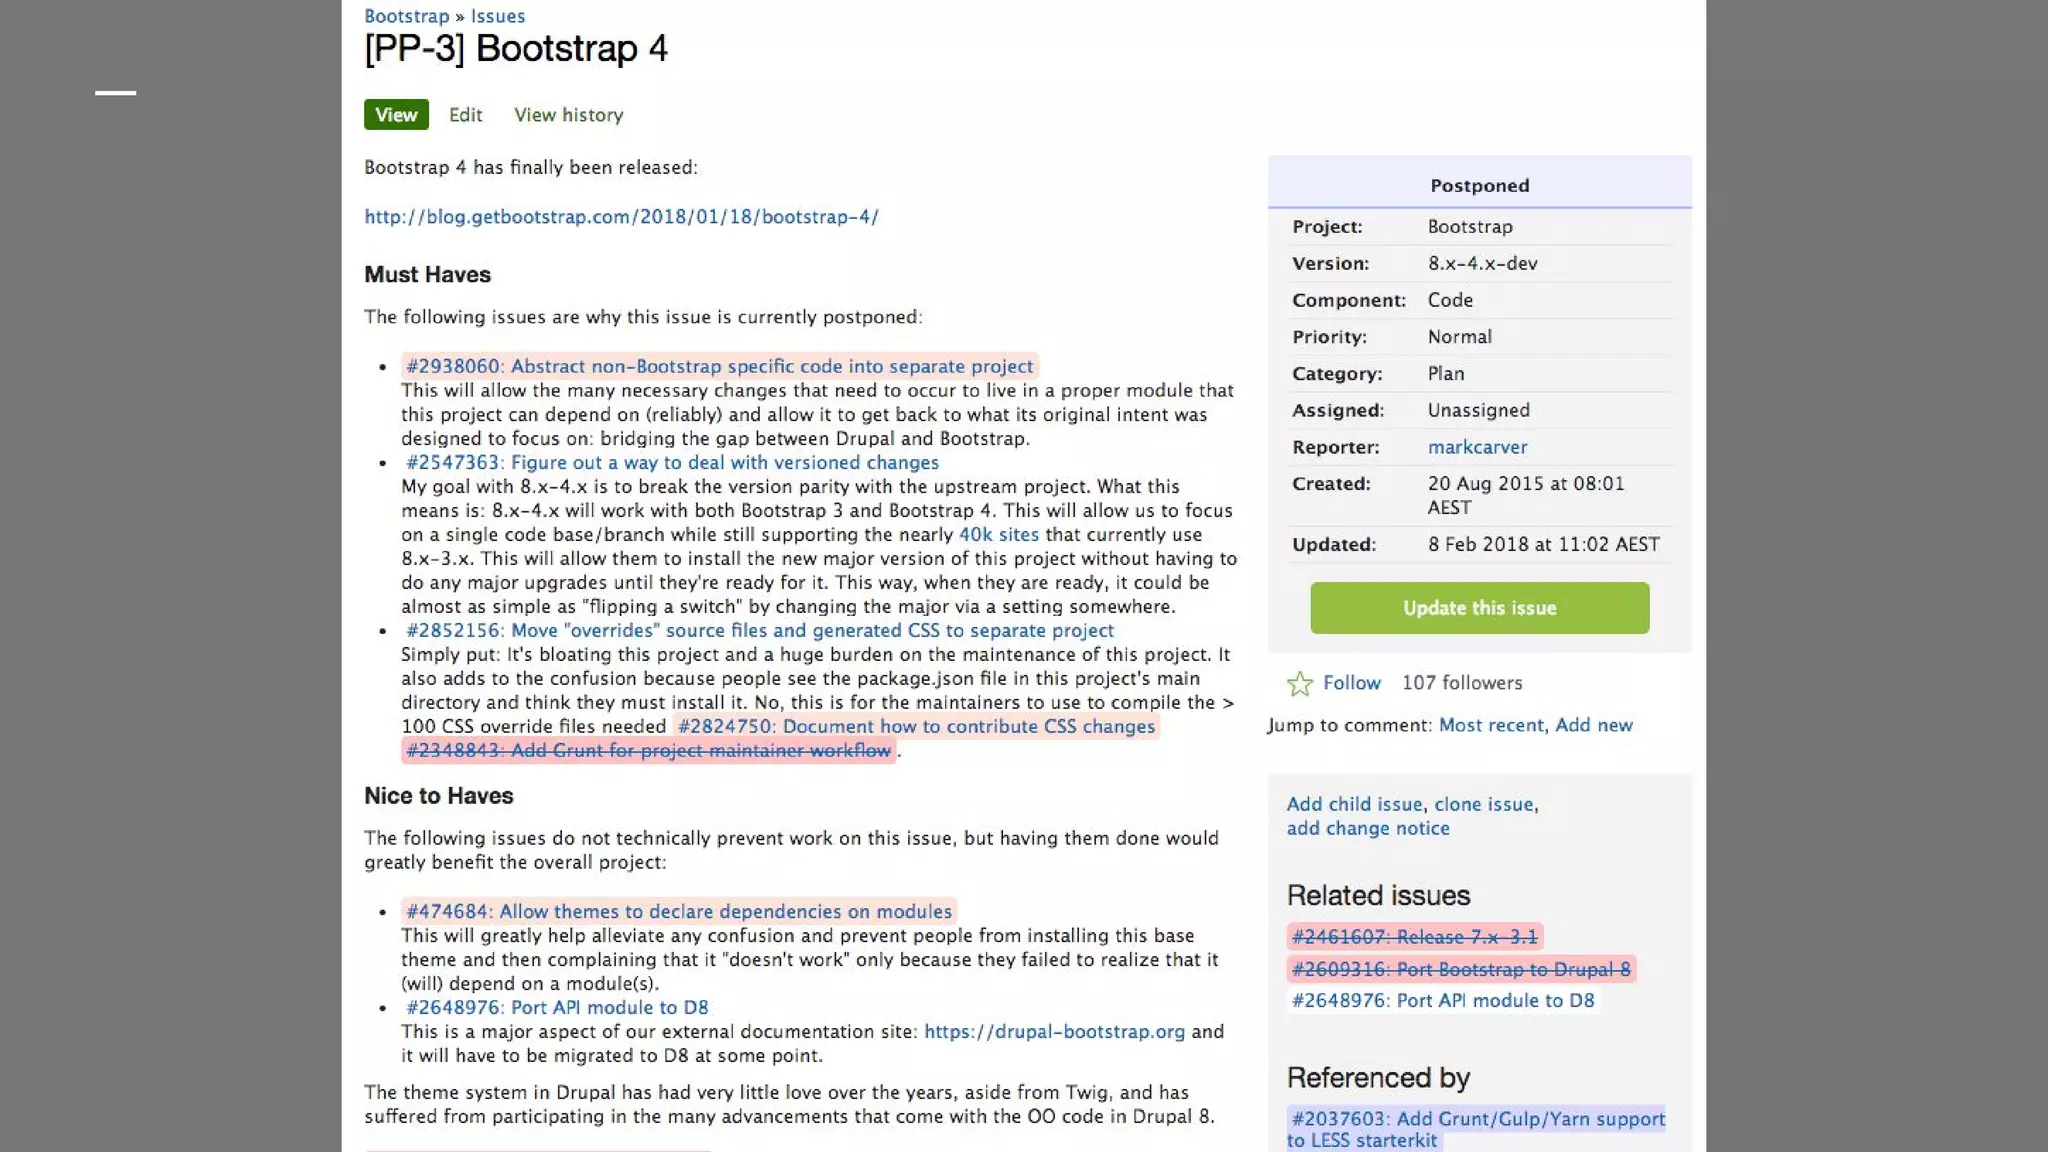Open struck-through issue #2348843 Add Grunt
Viewport: 2048px width, 1152px height.
648,750
